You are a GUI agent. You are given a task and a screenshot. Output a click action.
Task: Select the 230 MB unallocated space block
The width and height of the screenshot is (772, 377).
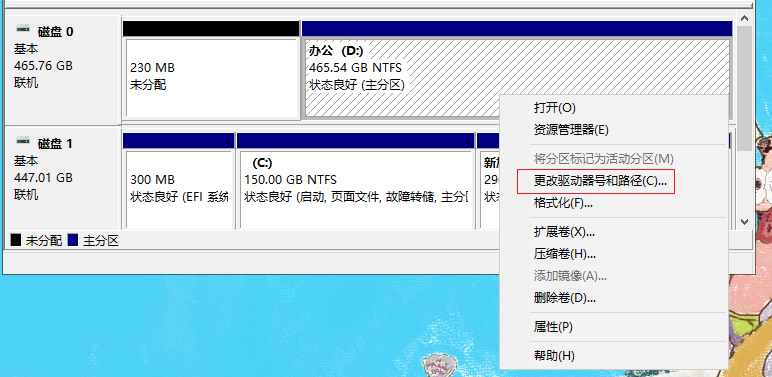point(213,78)
